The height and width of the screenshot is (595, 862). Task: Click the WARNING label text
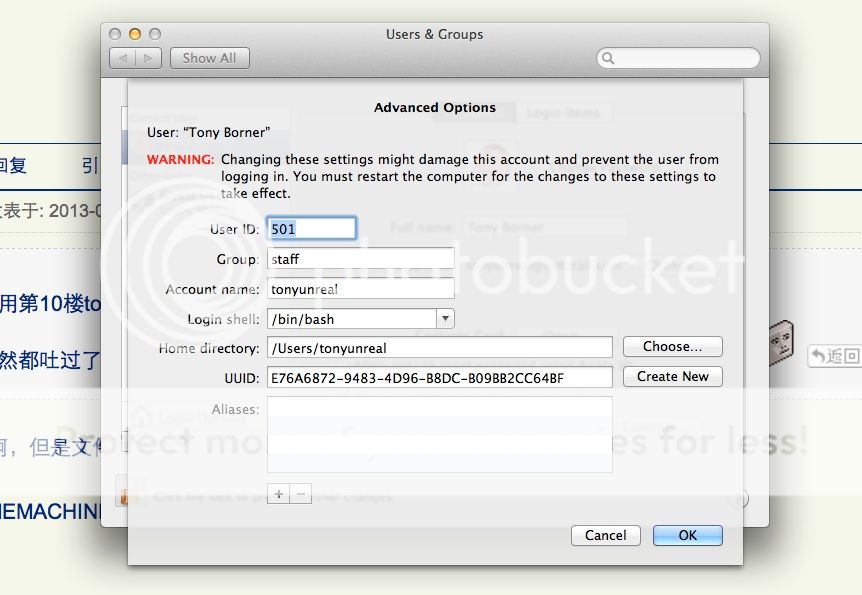coord(180,159)
